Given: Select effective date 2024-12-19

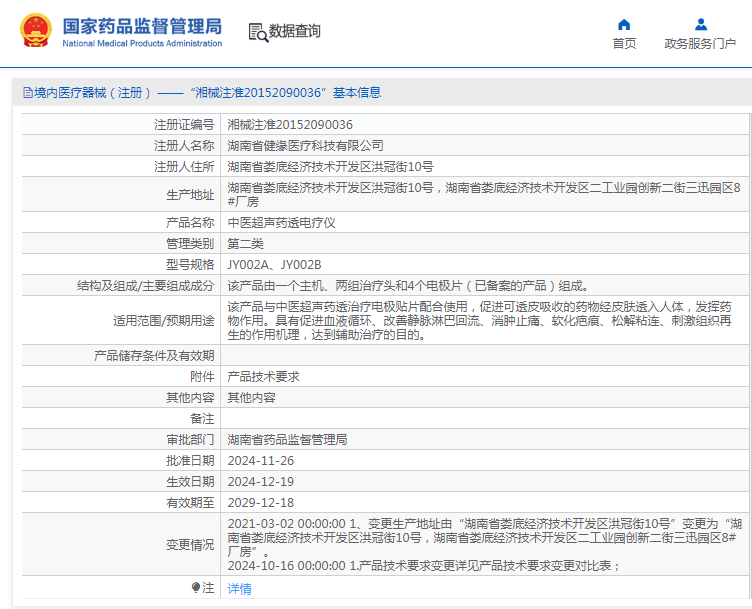Looking at the screenshot, I should 260,481.
